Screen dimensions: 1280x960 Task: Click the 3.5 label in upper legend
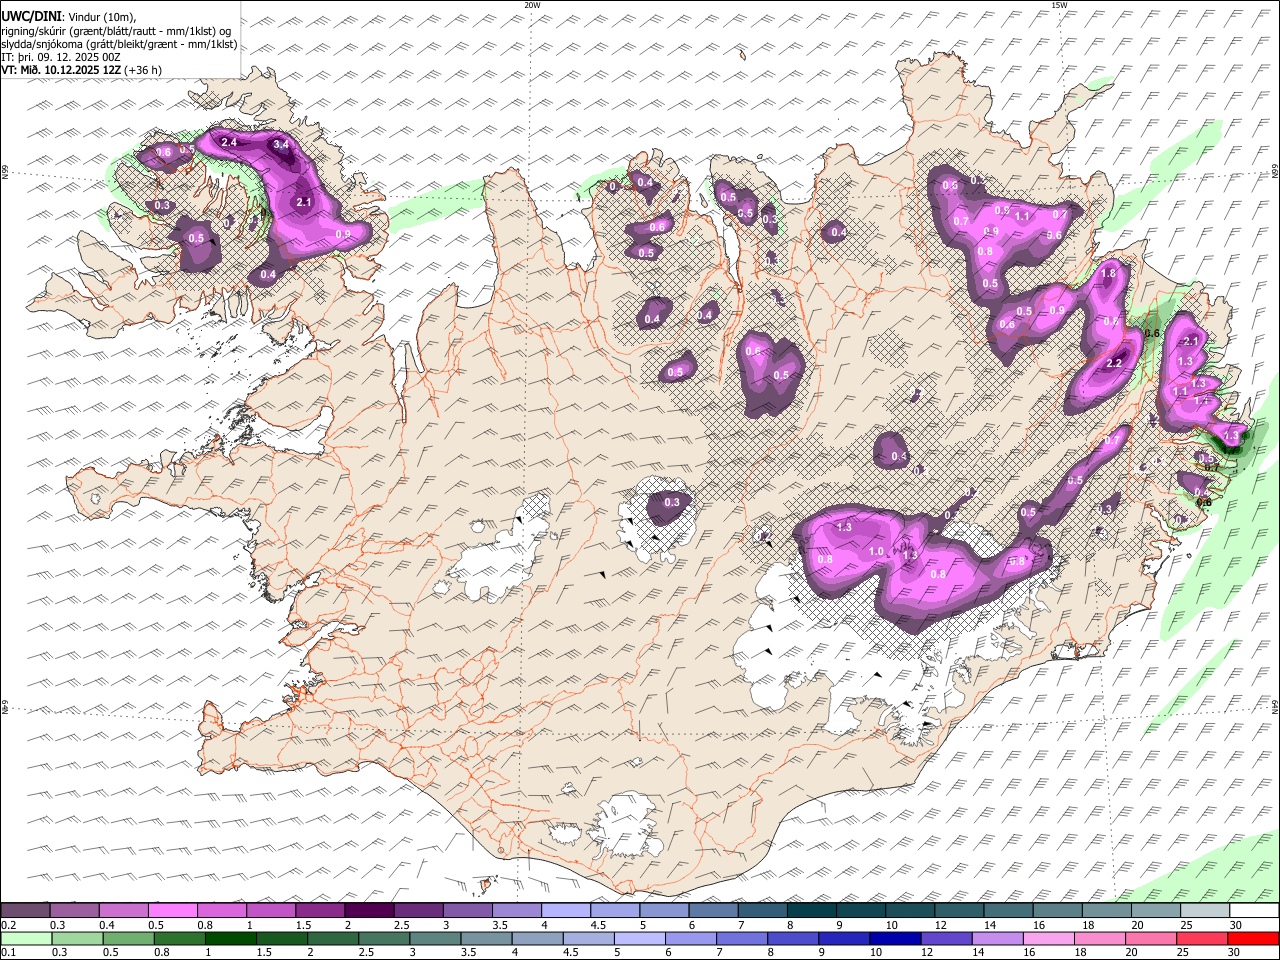pos(498,925)
